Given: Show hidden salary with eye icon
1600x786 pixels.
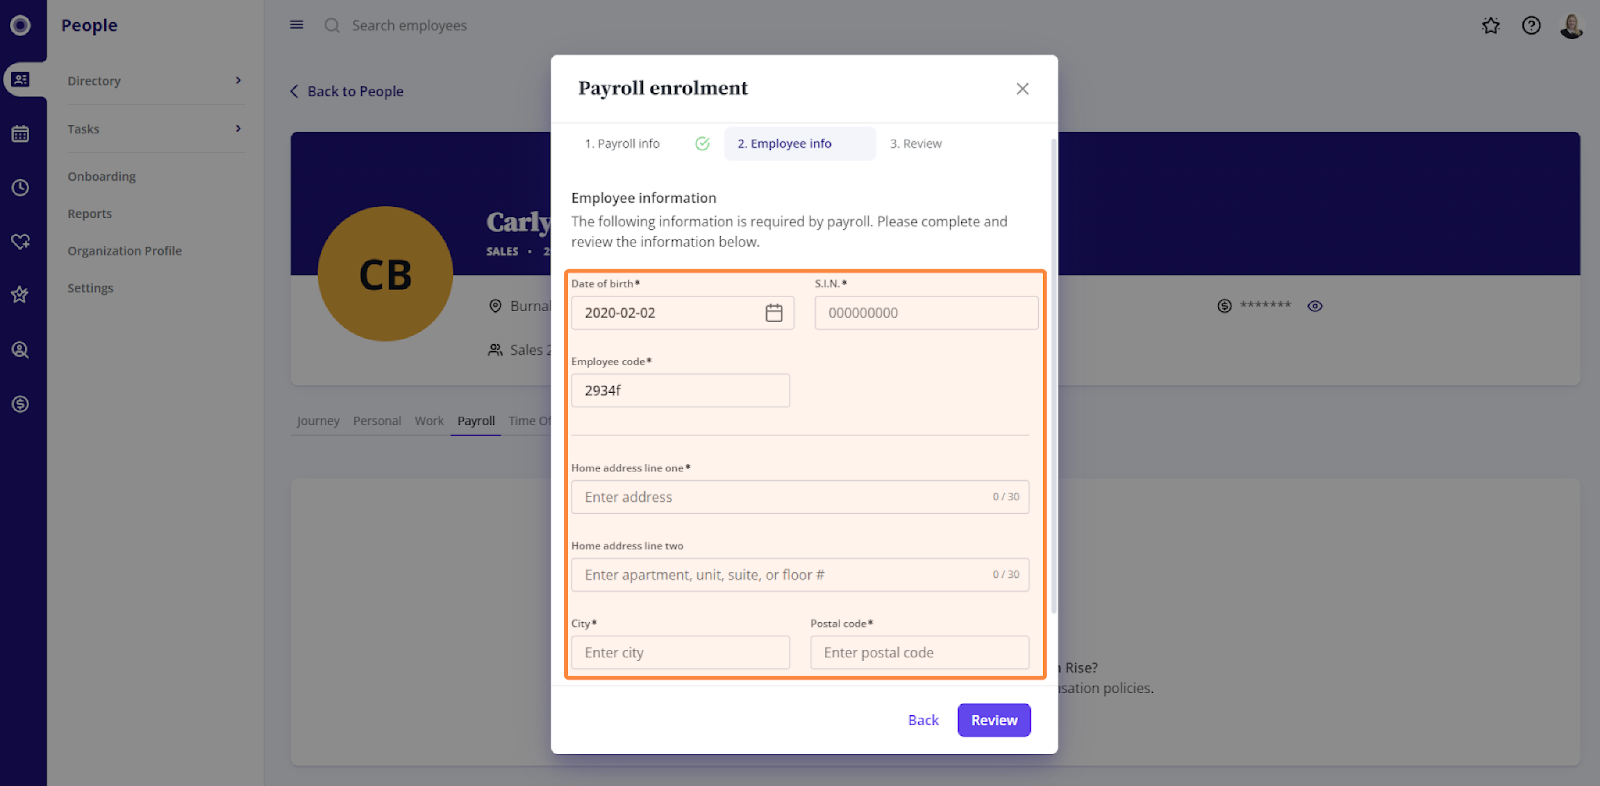Looking at the screenshot, I should 1315,306.
